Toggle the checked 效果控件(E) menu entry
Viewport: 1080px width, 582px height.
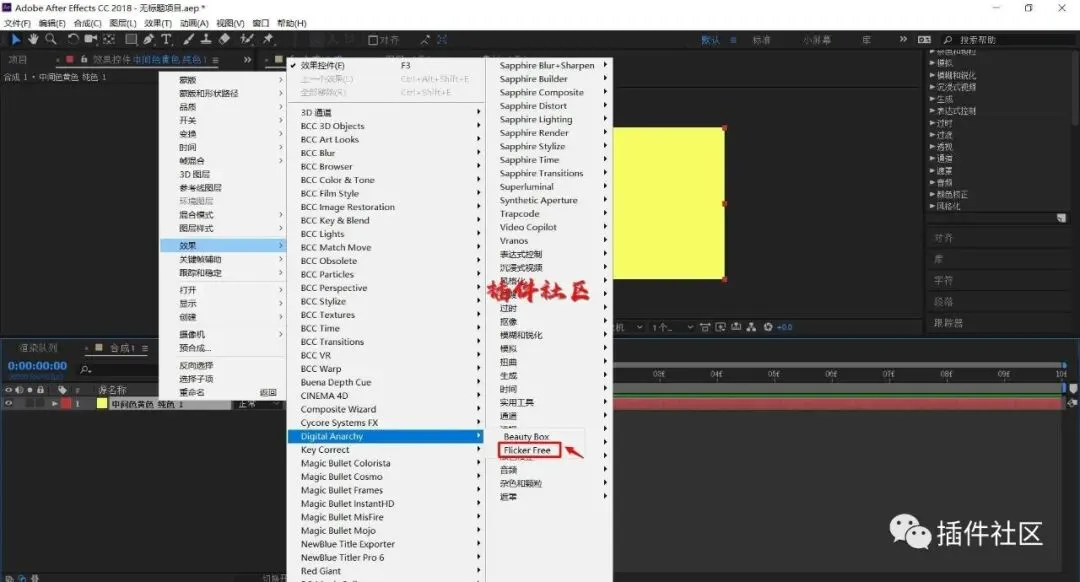click(x=385, y=65)
